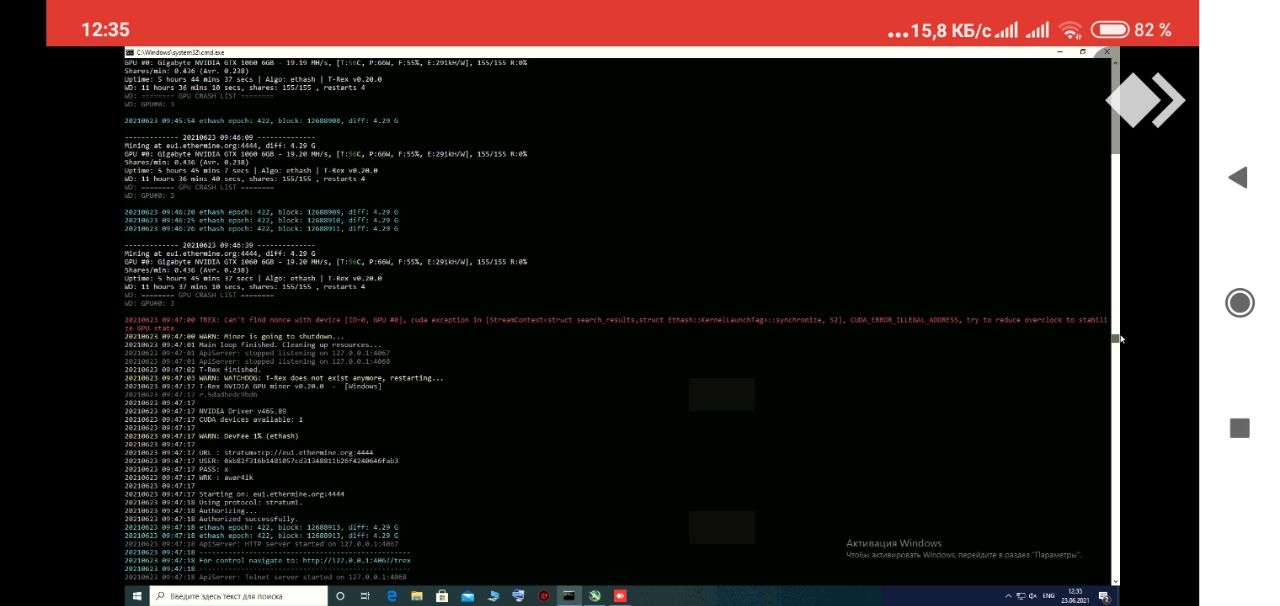Launch Microsoft Edge from the taskbar
Image resolution: width=1280 pixels, height=606 pixels.
tap(392, 596)
